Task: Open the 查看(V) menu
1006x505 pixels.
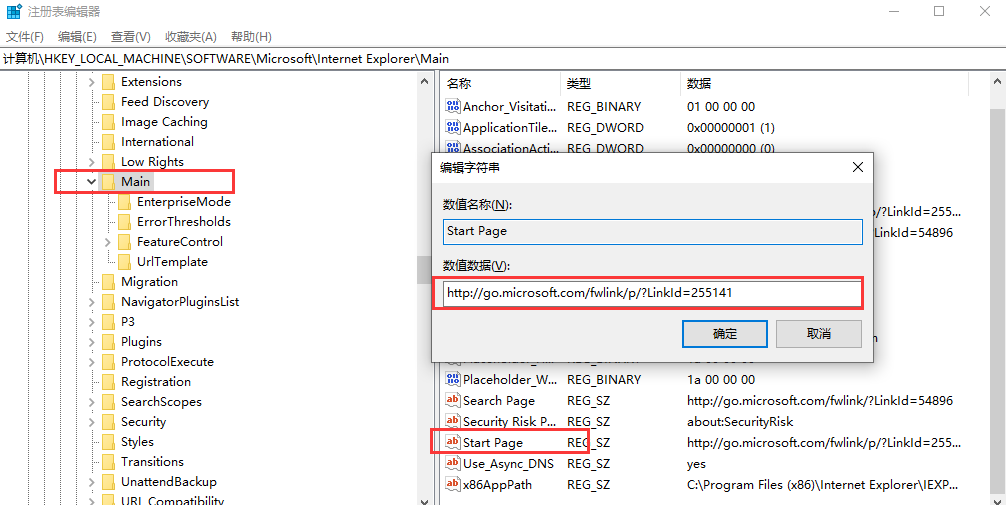Action: point(131,37)
